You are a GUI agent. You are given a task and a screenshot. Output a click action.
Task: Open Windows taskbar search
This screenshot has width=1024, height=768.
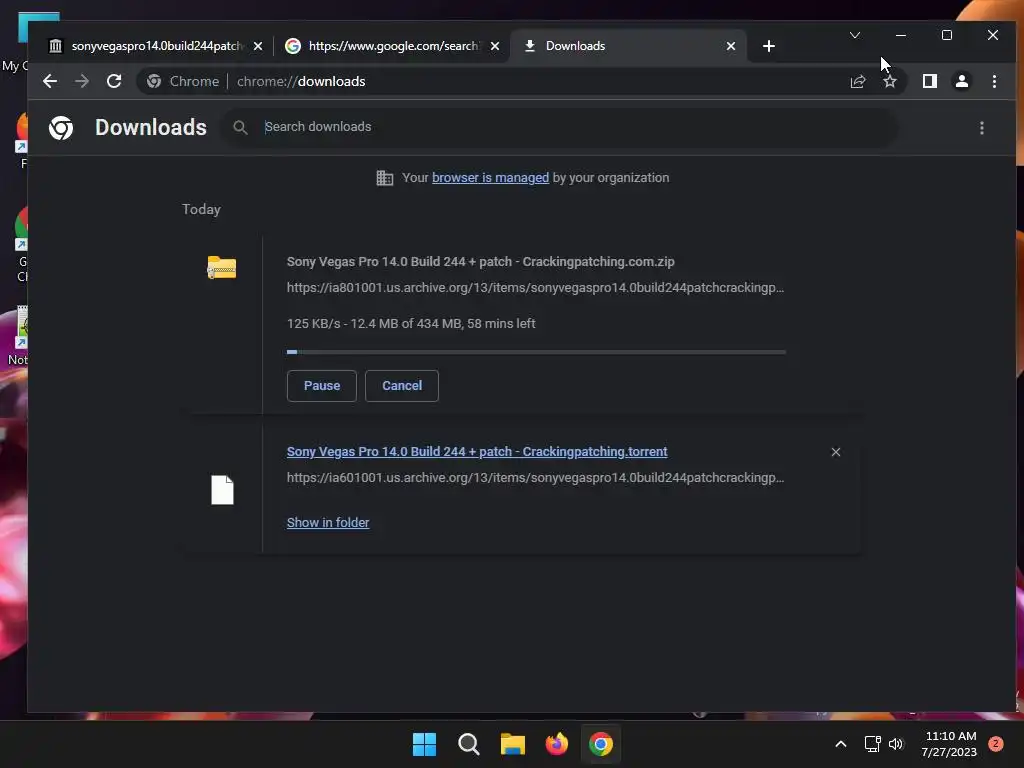pyautogui.click(x=468, y=744)
